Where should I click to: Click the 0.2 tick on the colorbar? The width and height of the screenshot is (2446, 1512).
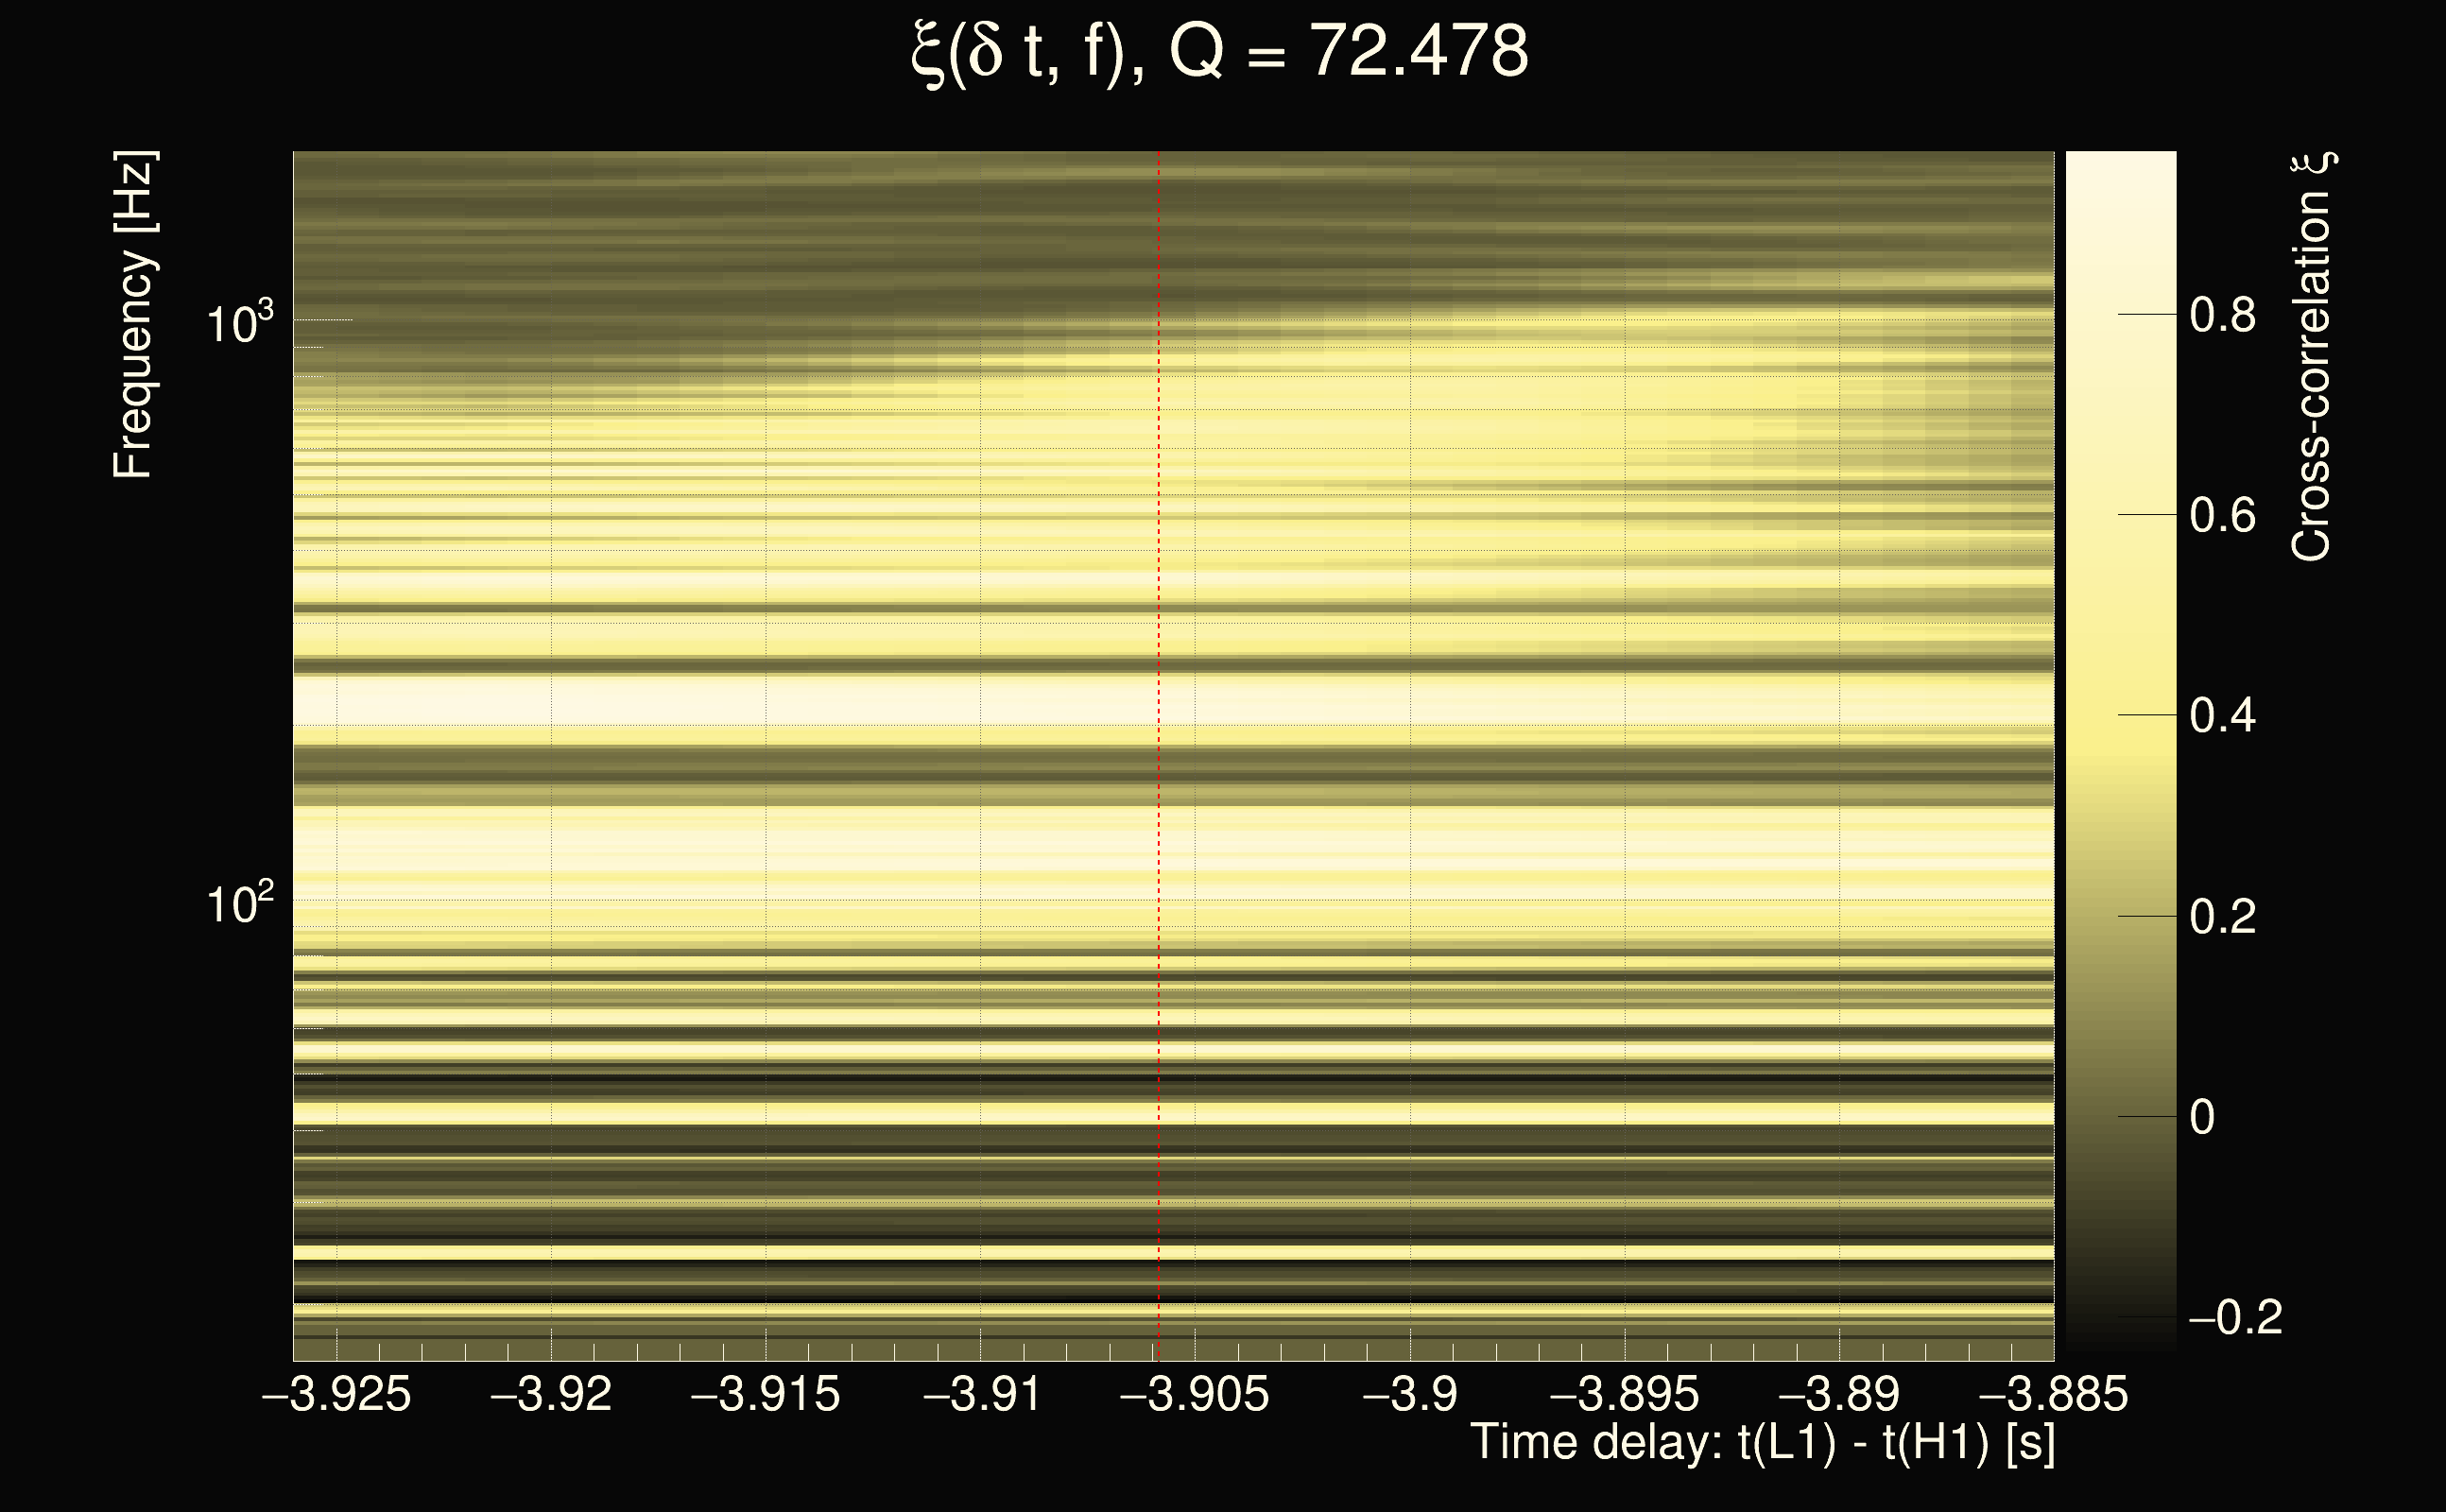(x=2222, y=916)
